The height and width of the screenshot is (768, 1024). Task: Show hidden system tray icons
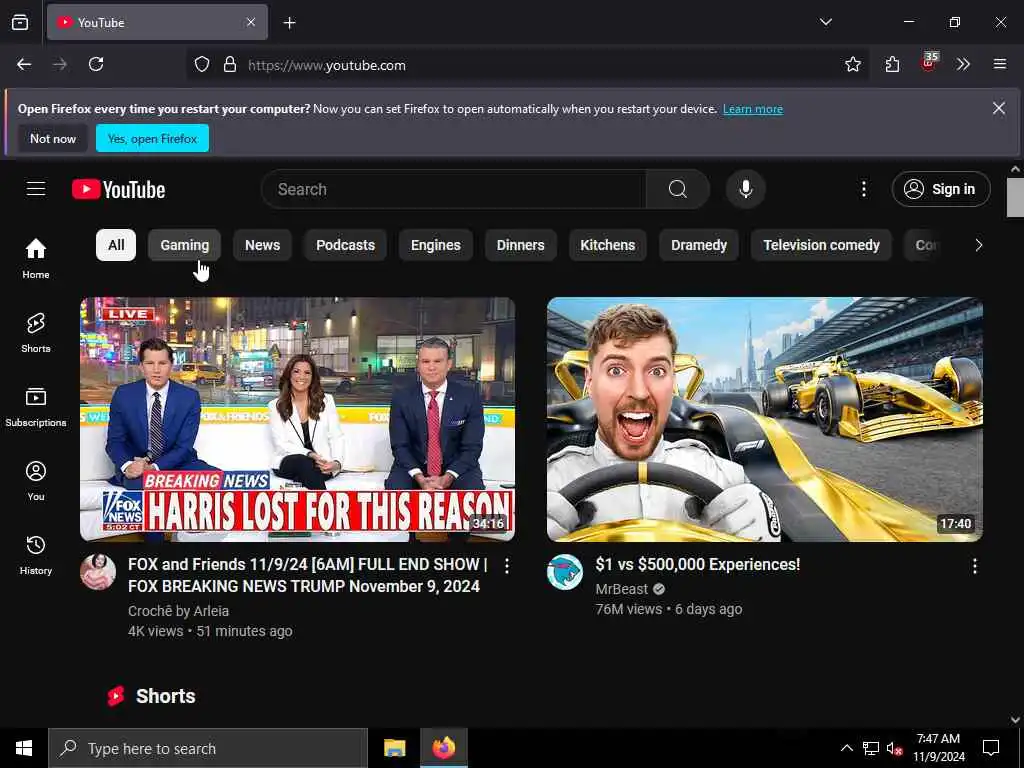point(846,748)
